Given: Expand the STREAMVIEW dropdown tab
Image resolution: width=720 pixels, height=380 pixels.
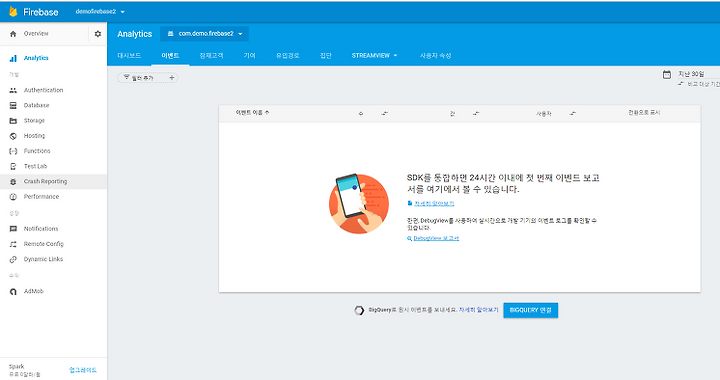Looking at the screenshot, I should coord(375,56).
